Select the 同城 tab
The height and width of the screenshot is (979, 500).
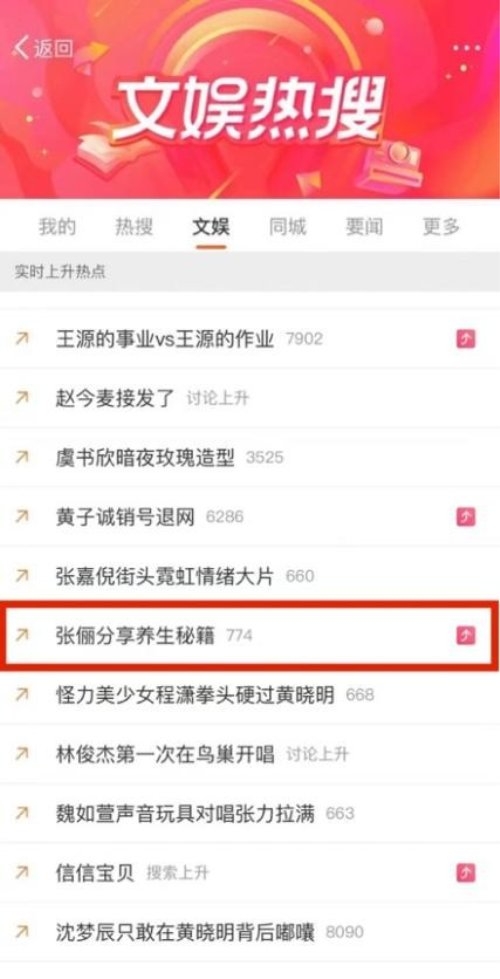tap(288, 227)
